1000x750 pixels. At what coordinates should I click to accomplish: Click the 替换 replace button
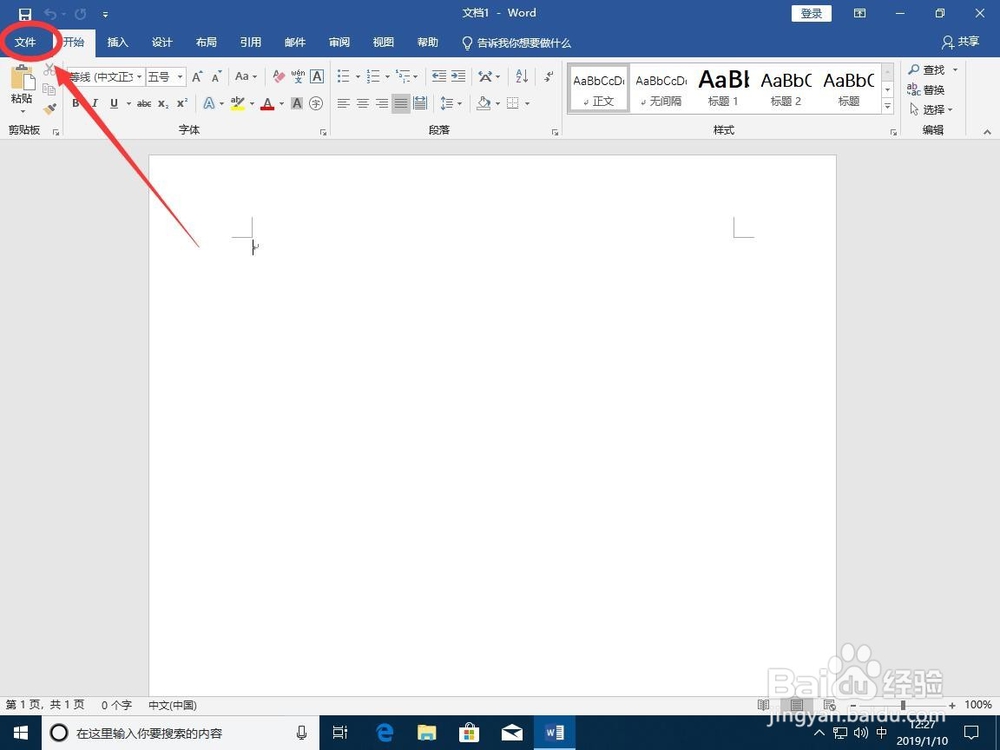click(x=926, y=90)
